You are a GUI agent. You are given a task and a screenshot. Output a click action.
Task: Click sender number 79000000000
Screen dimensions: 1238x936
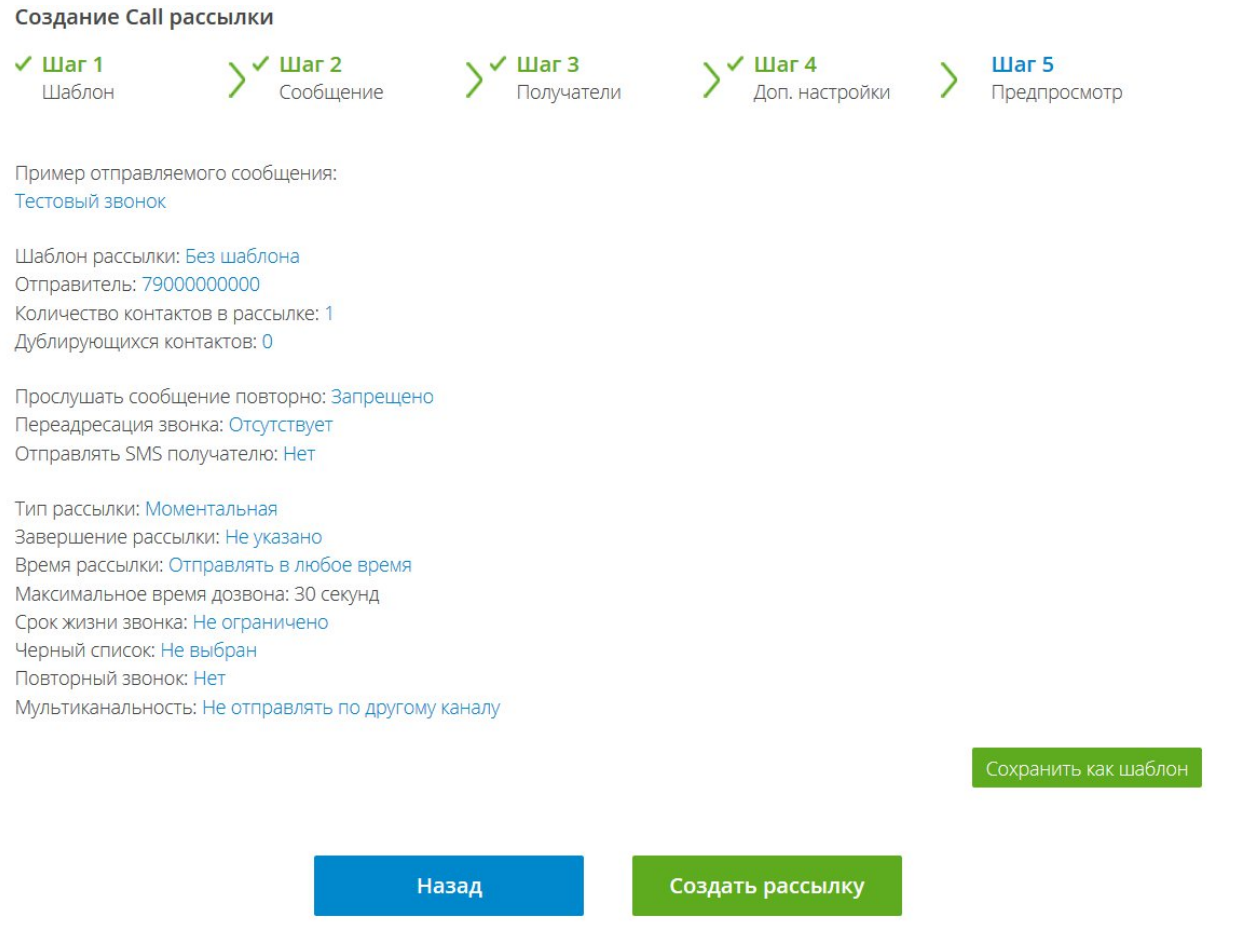[x=201, y=285]
